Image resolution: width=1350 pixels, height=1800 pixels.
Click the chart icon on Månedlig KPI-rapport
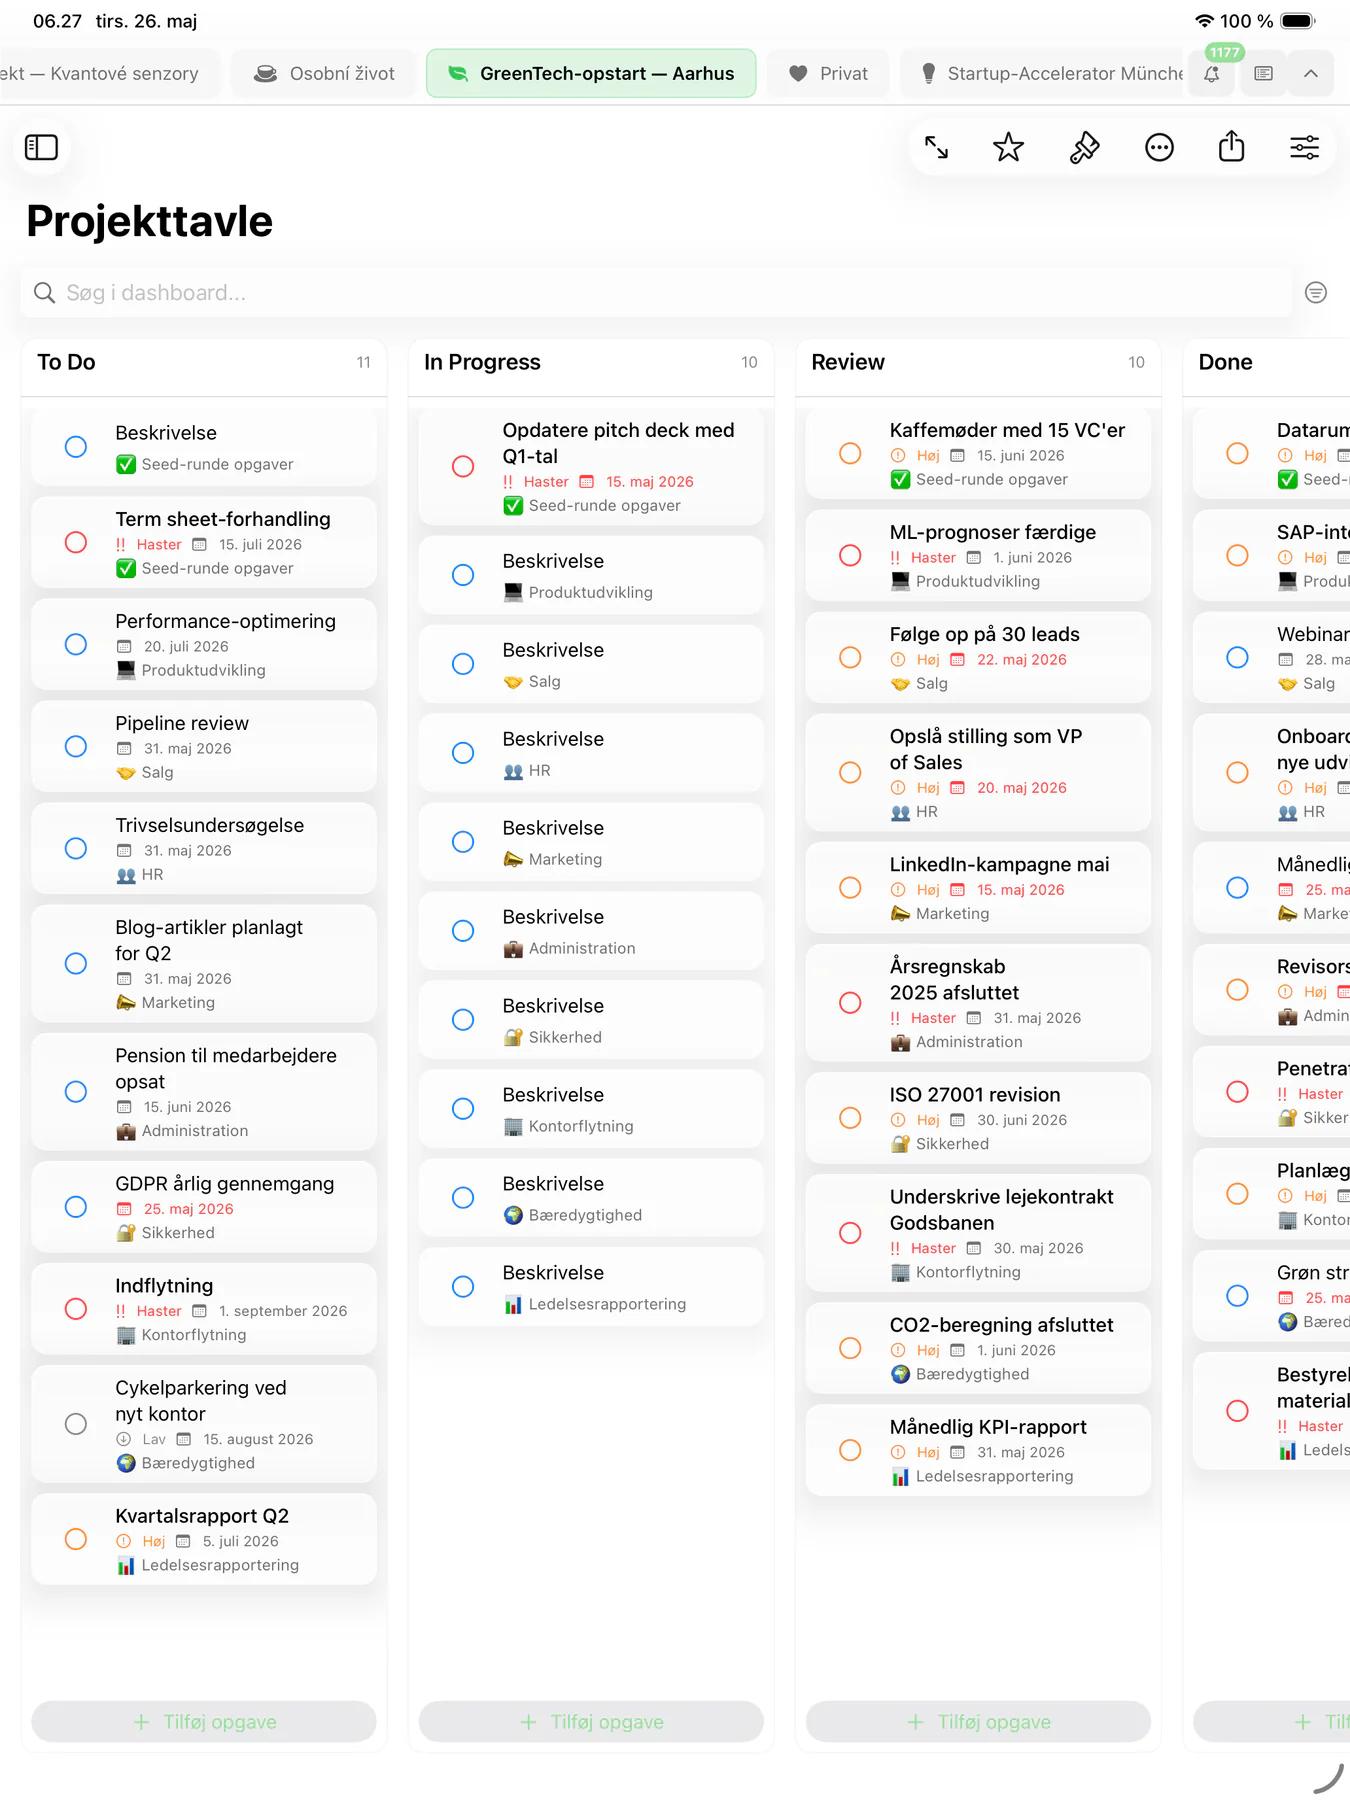tap(900, 1476)
